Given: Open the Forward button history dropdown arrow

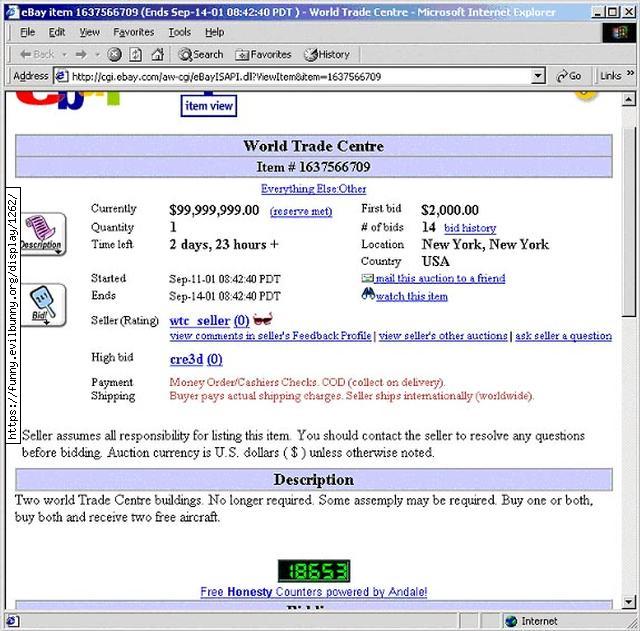Looking at the screenshot, I should (97, 54).
